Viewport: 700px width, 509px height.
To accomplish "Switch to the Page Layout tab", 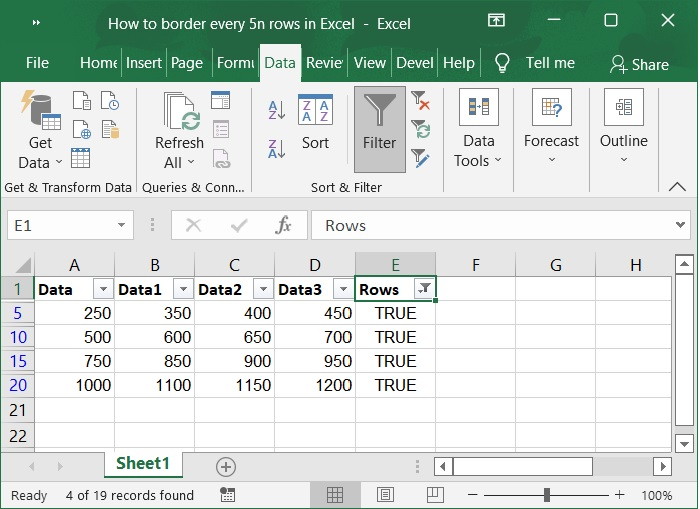I will pos(187,63).
